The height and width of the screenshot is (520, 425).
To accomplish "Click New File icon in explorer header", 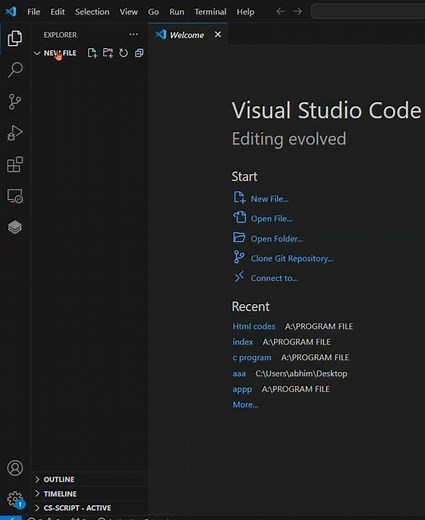I will (92, 53).
